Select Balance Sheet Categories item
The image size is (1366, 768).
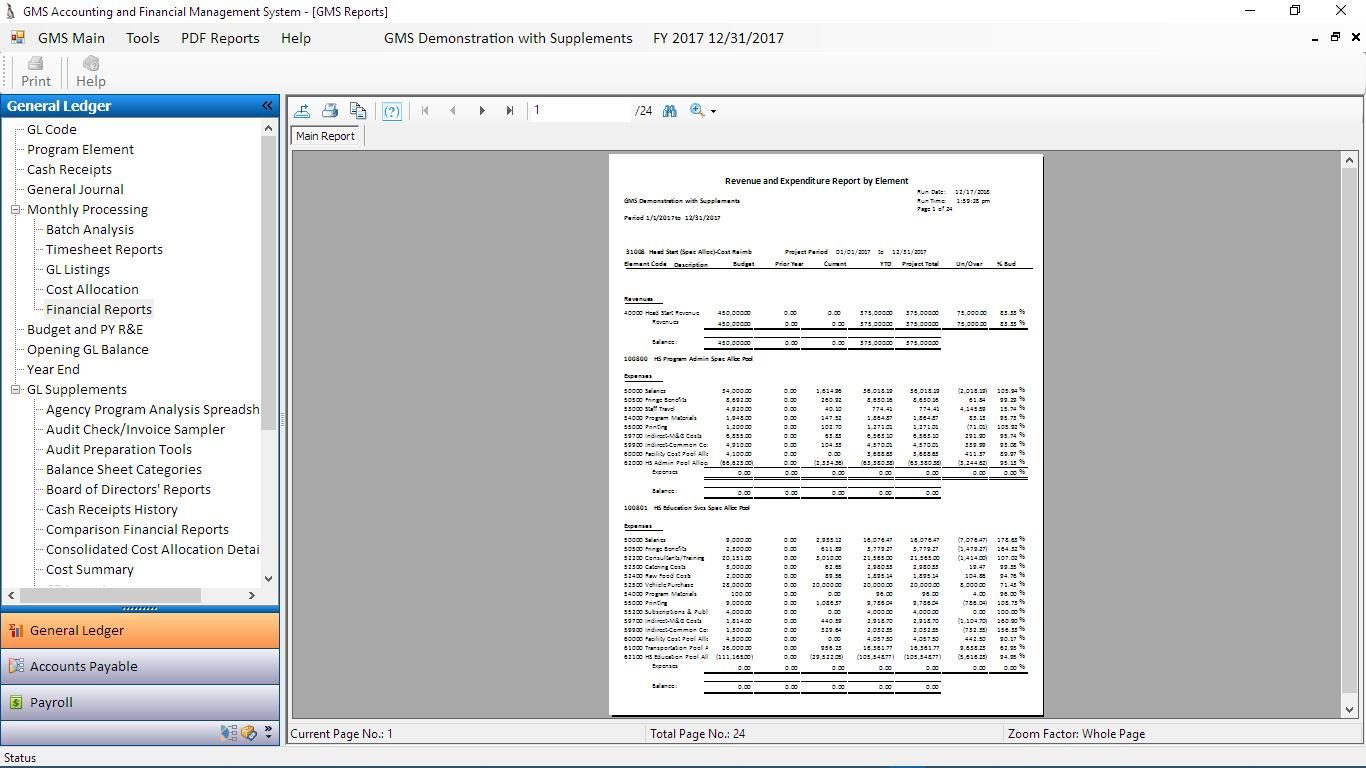point(124,469)
